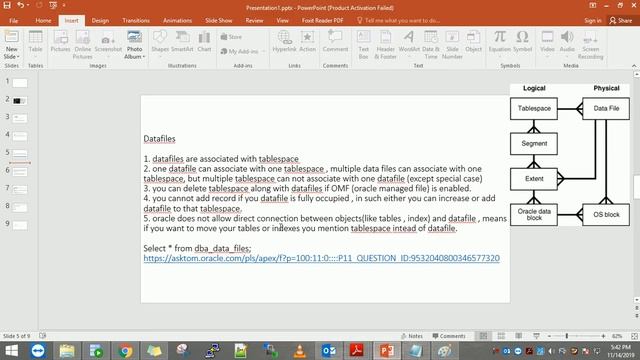Insert a SmartArt graphic
Screen dimensions: 640x360
[x=182, y=42]
